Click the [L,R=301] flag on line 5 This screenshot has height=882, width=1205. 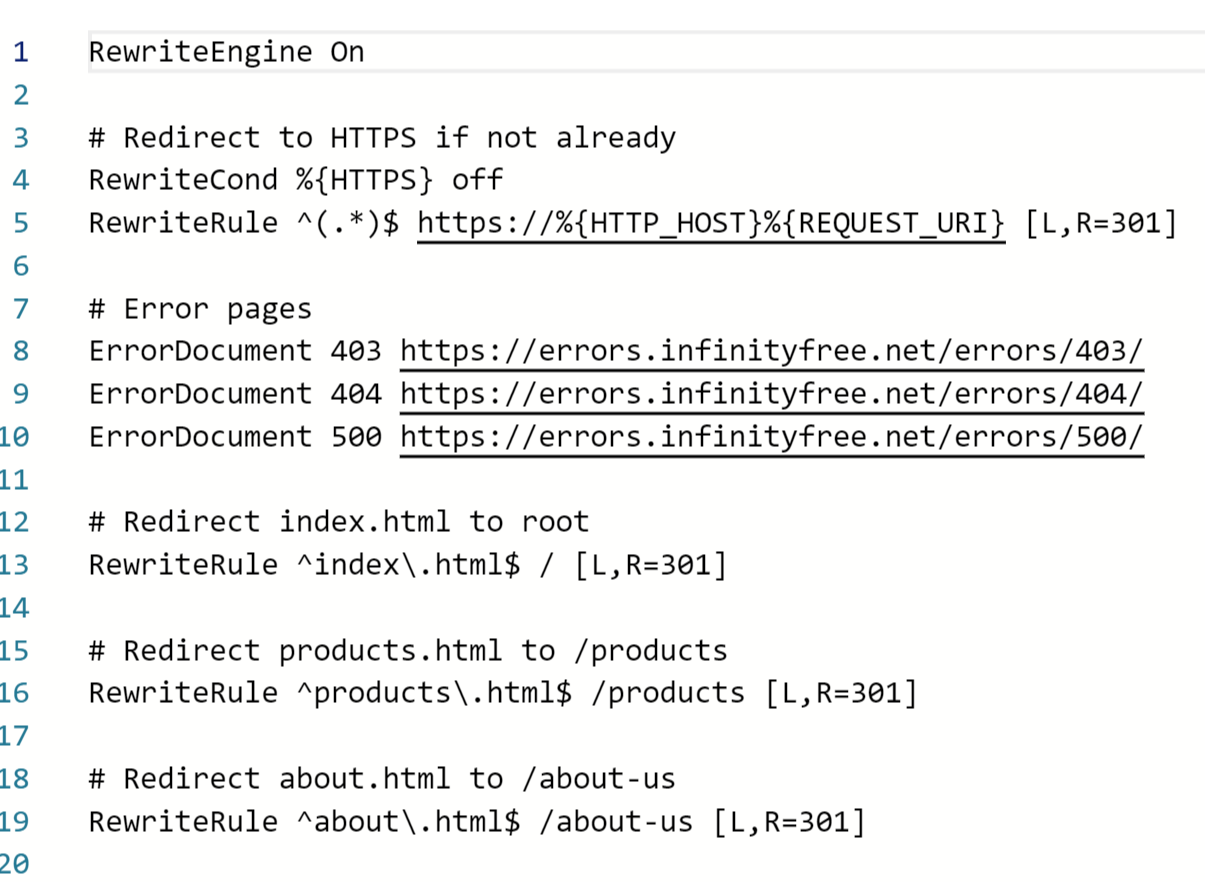click(1101, 223)
